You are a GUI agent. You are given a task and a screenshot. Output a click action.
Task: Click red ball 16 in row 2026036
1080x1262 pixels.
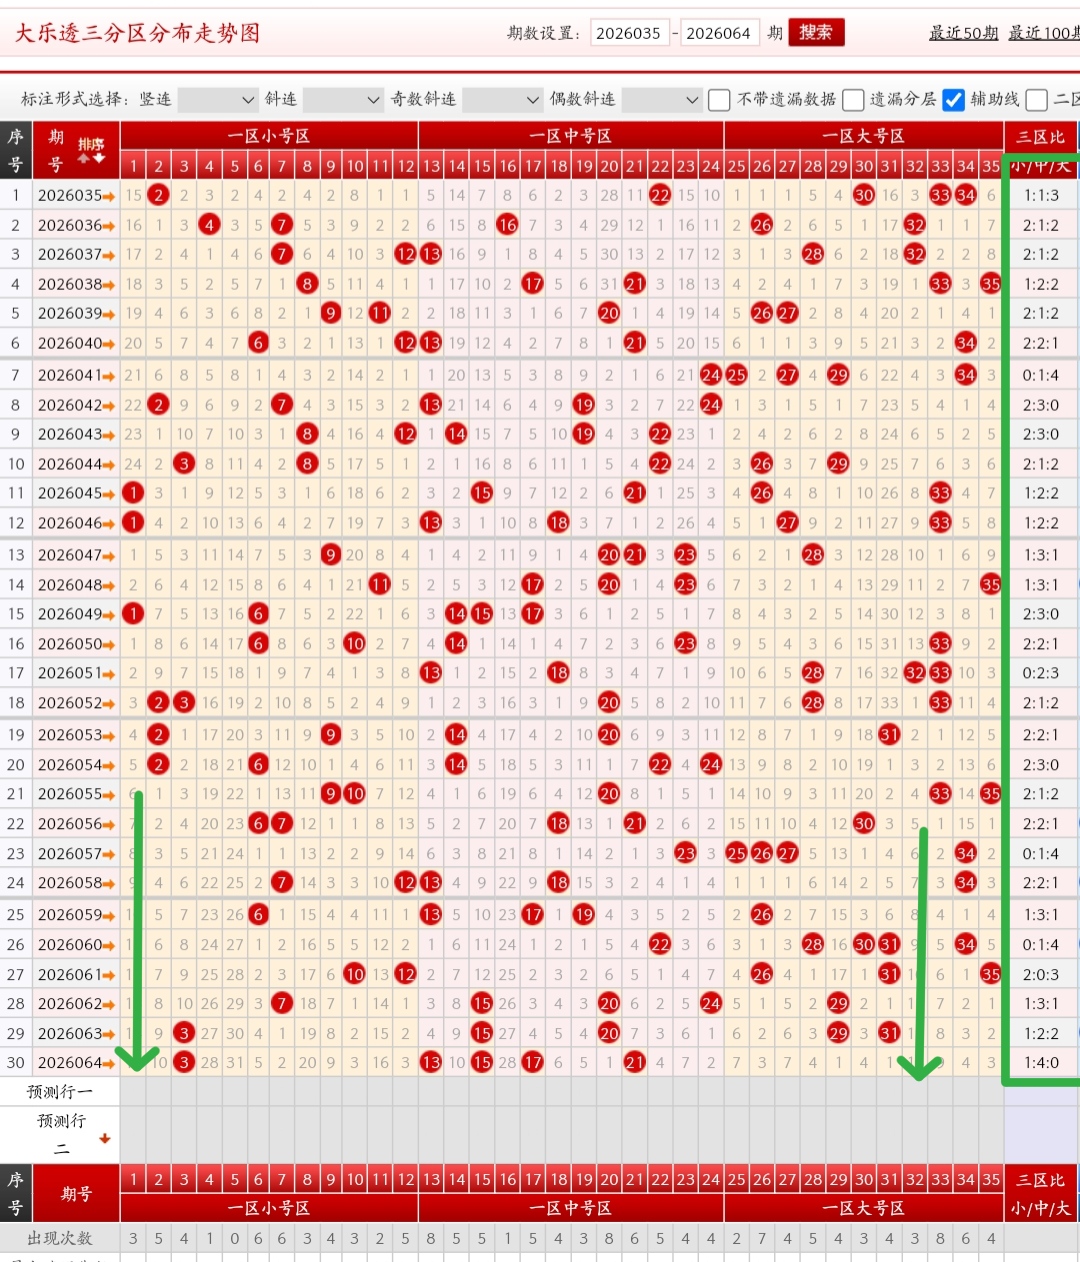coord(507,225)
